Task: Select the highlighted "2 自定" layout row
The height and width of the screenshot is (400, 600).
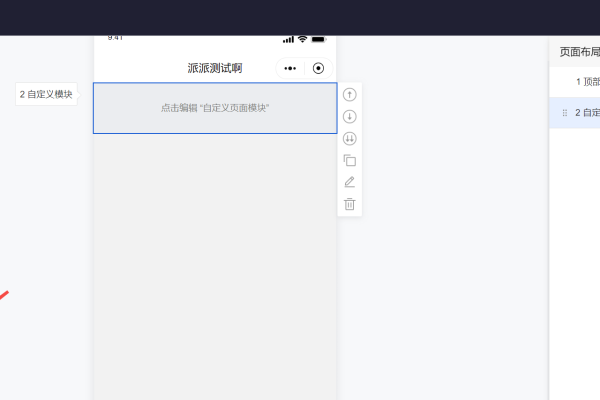Action: (575, 113)
